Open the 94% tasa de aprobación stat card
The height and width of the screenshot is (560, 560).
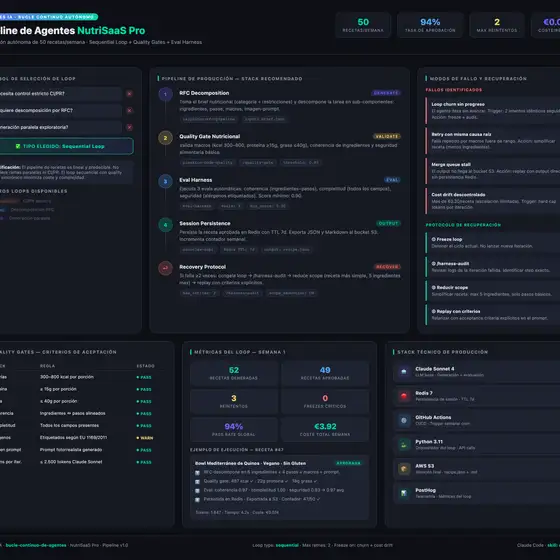(x=430, y=25)
